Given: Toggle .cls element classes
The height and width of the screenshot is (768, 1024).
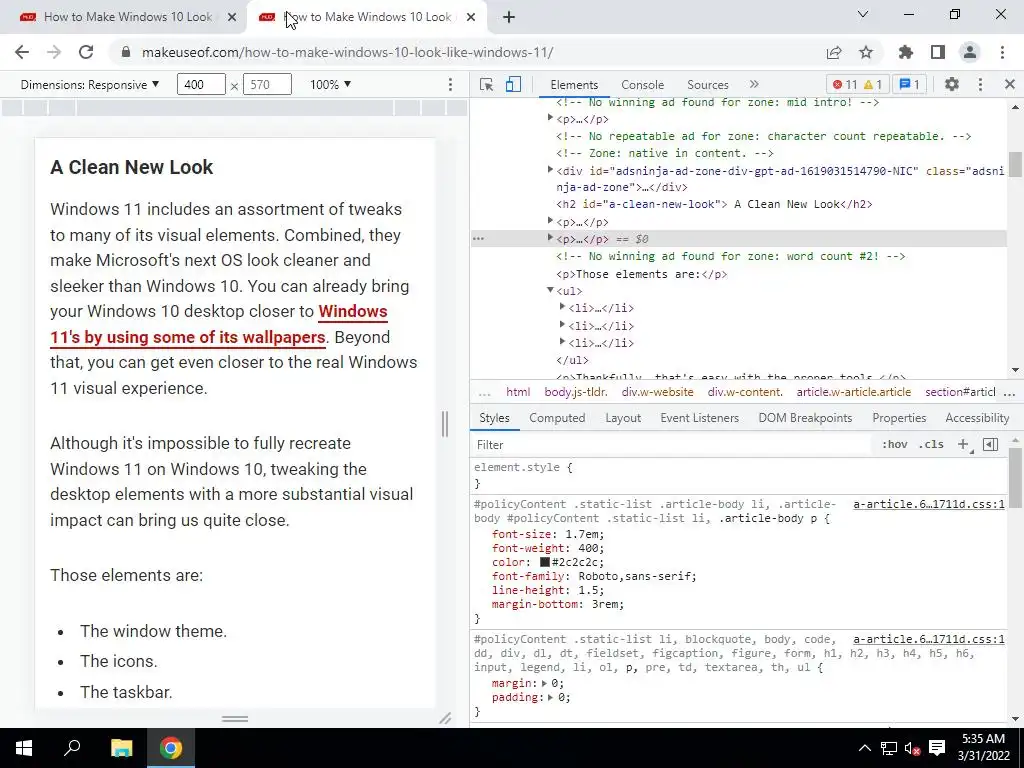Looking at the screenshot, I should [x=931, y=444].
